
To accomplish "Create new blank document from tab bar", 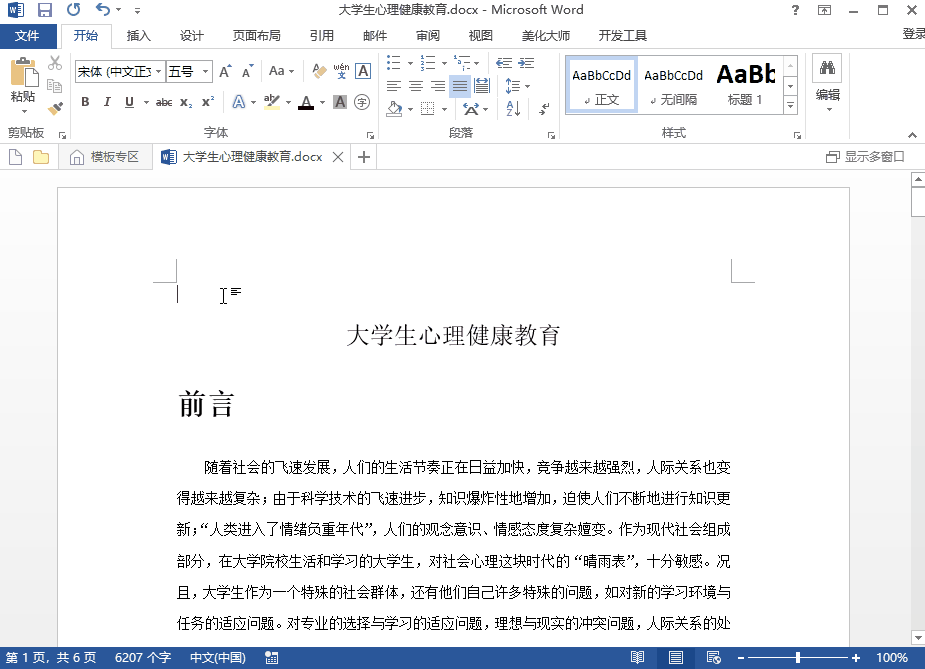I will [x=16, y=157].
